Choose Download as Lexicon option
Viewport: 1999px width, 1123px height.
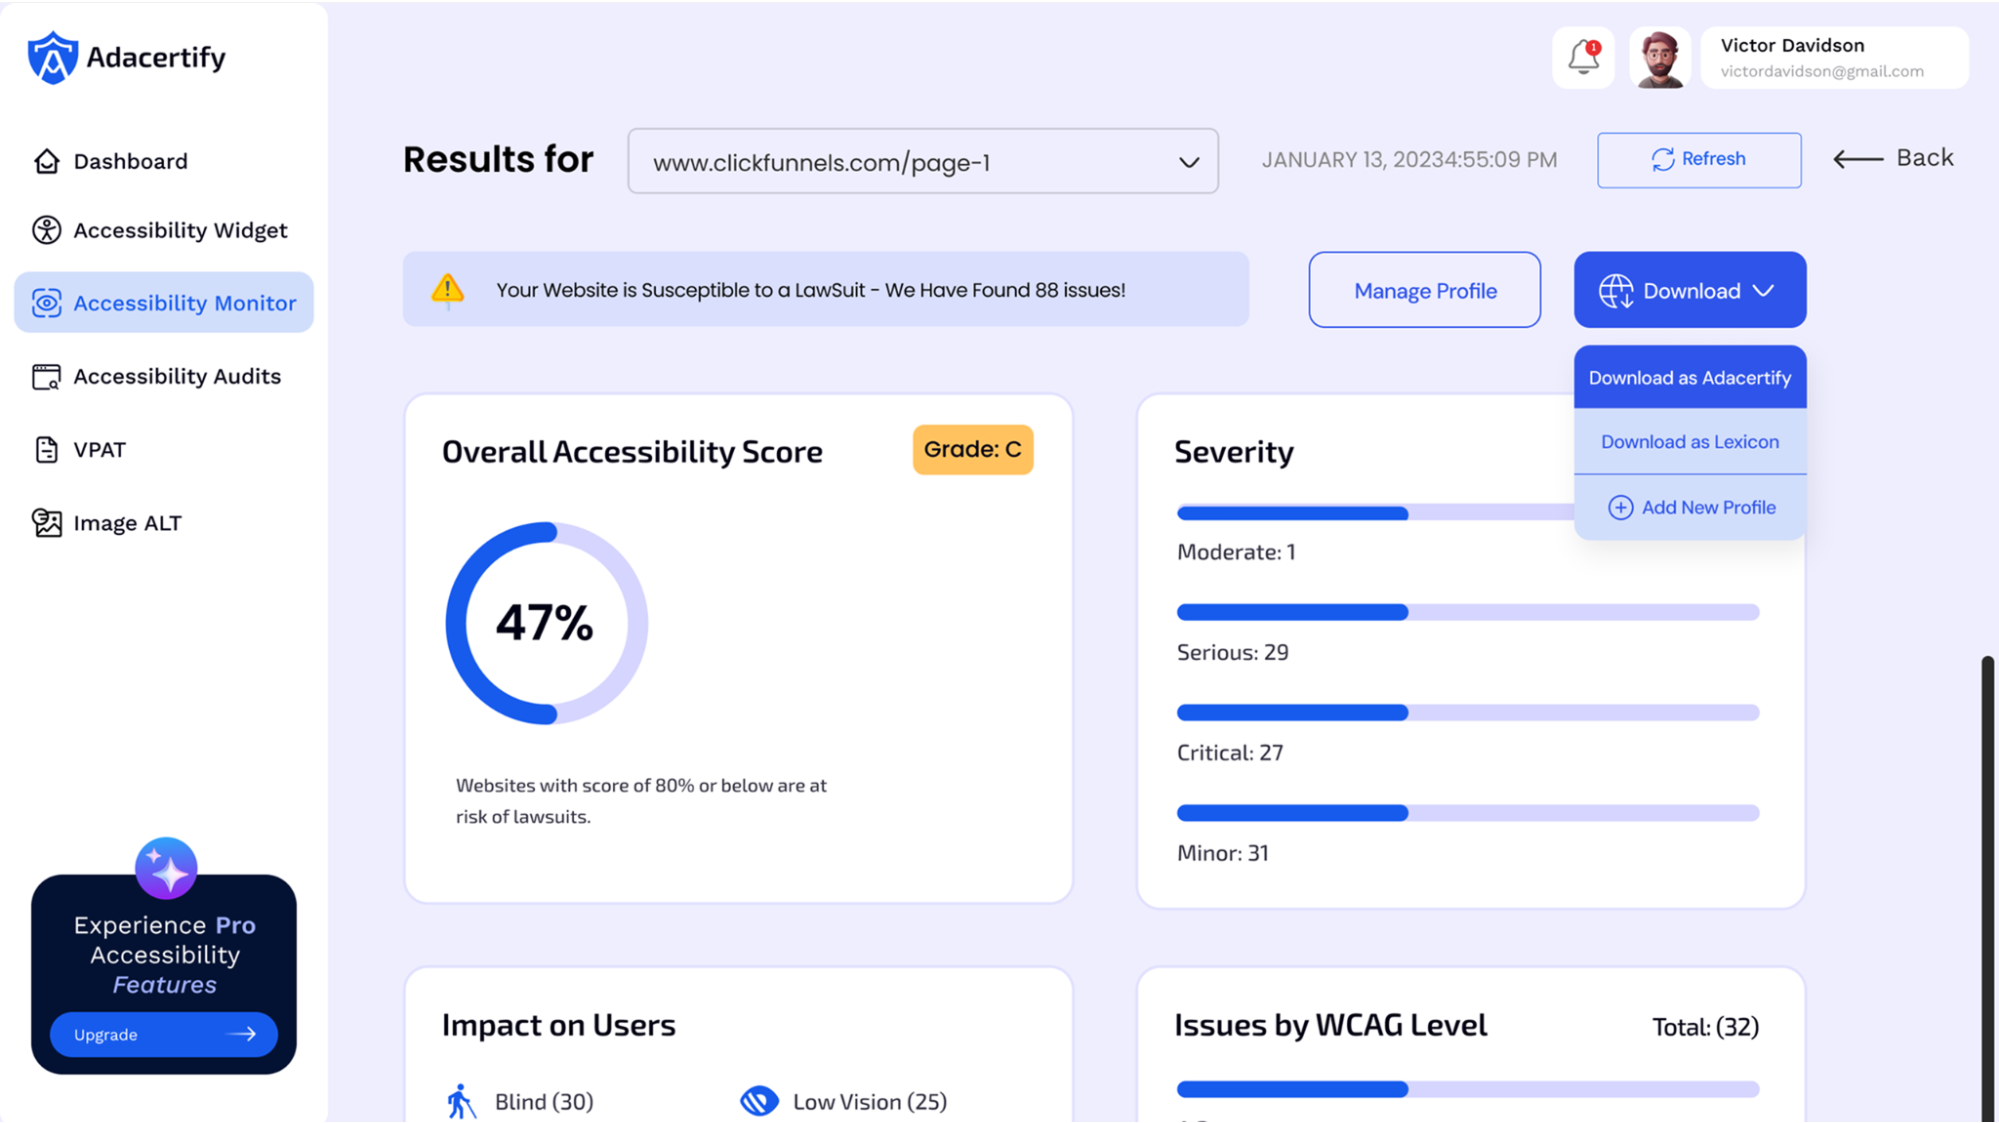coord(1690,442)
